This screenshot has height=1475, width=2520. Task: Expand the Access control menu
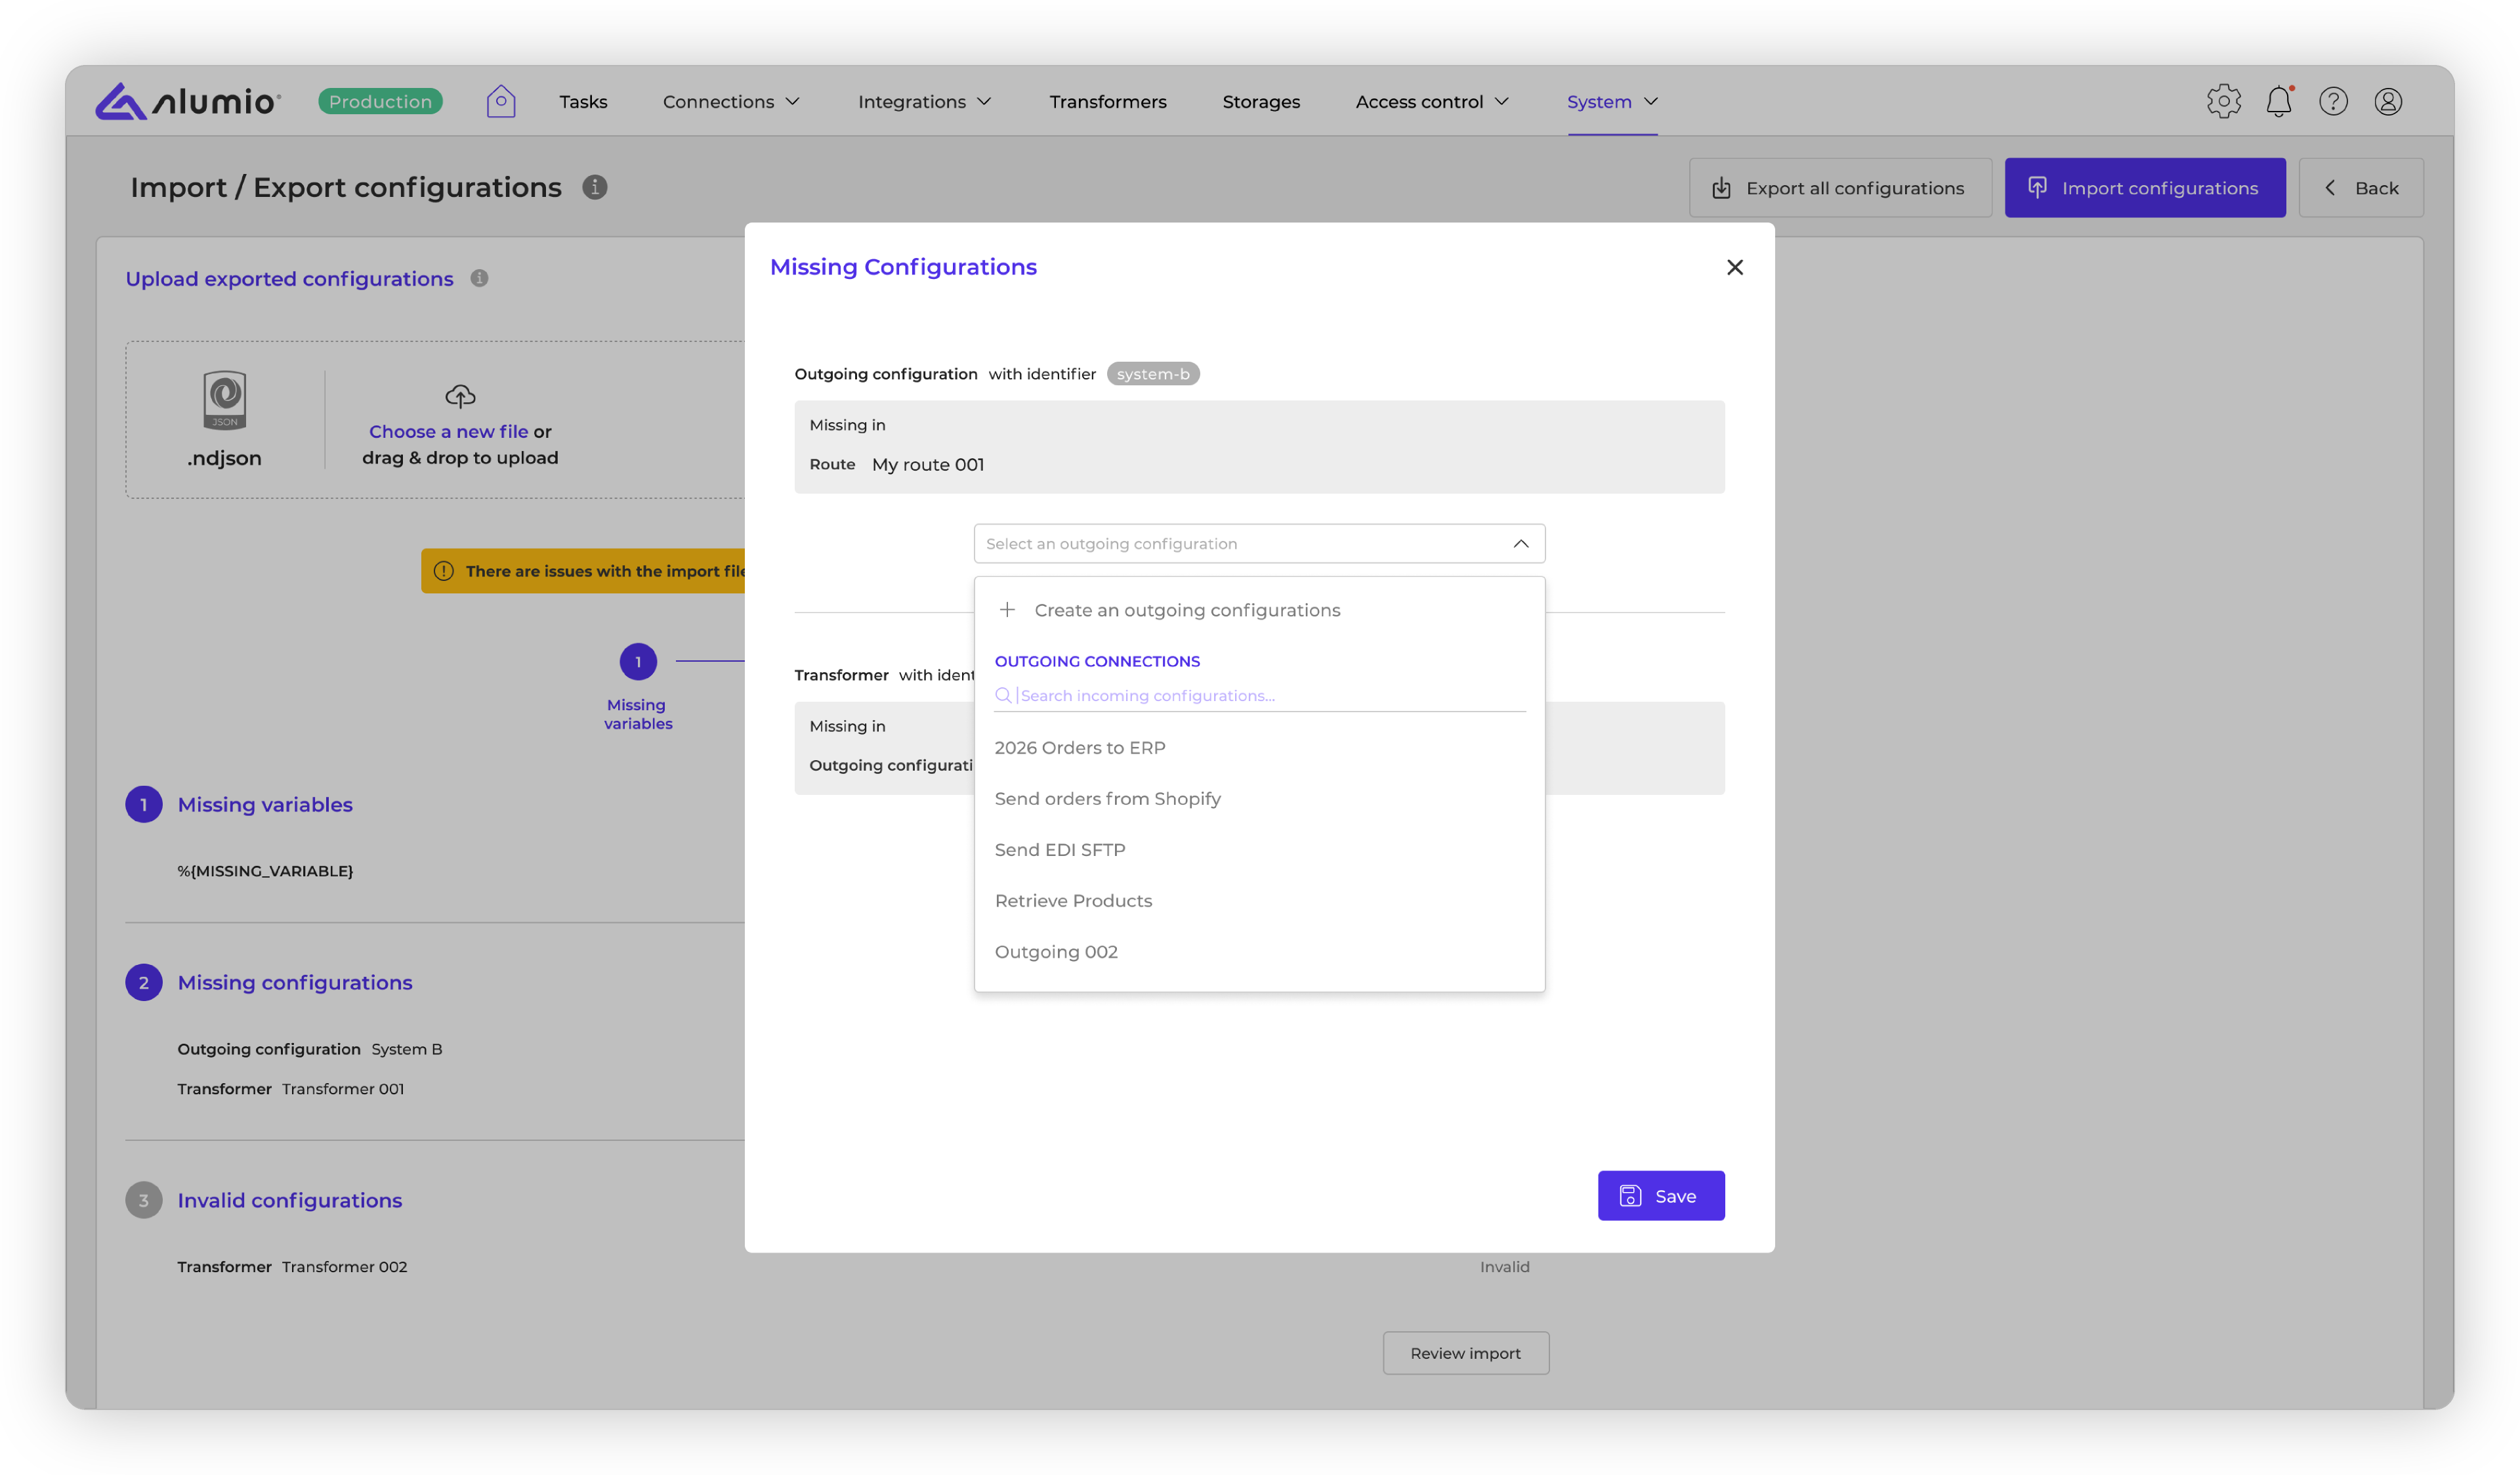(1431, 102)
